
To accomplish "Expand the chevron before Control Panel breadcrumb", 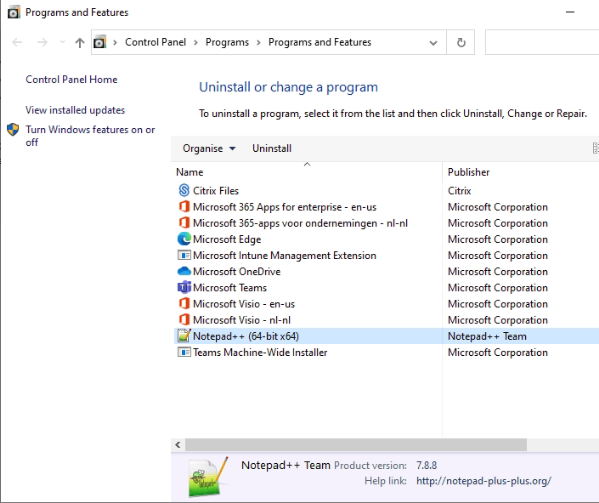I will [115, 42].
